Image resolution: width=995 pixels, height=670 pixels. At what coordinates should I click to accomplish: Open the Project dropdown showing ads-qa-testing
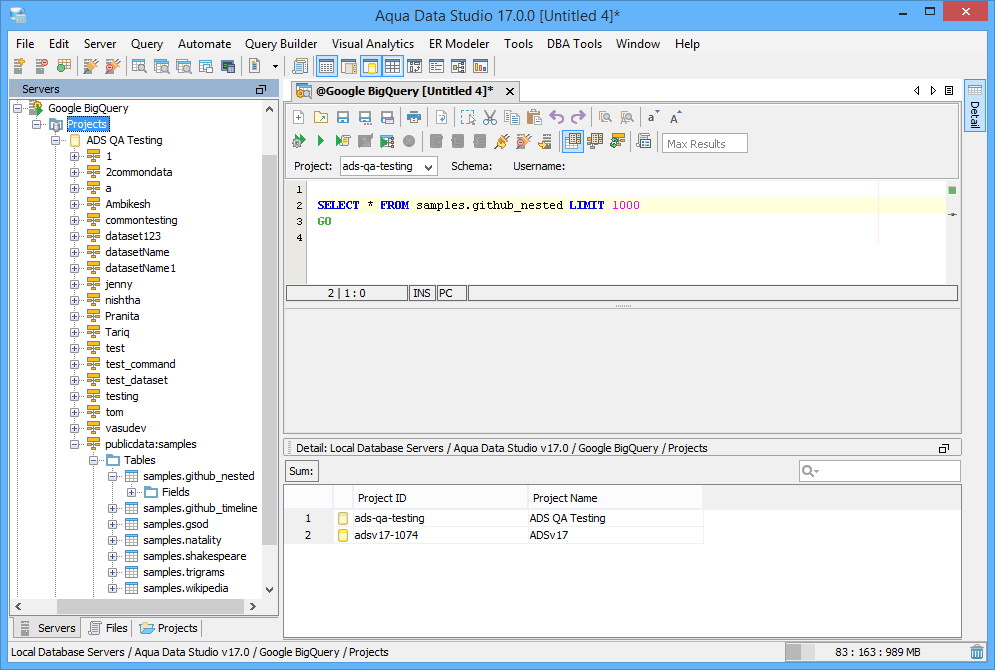(388, 166)
